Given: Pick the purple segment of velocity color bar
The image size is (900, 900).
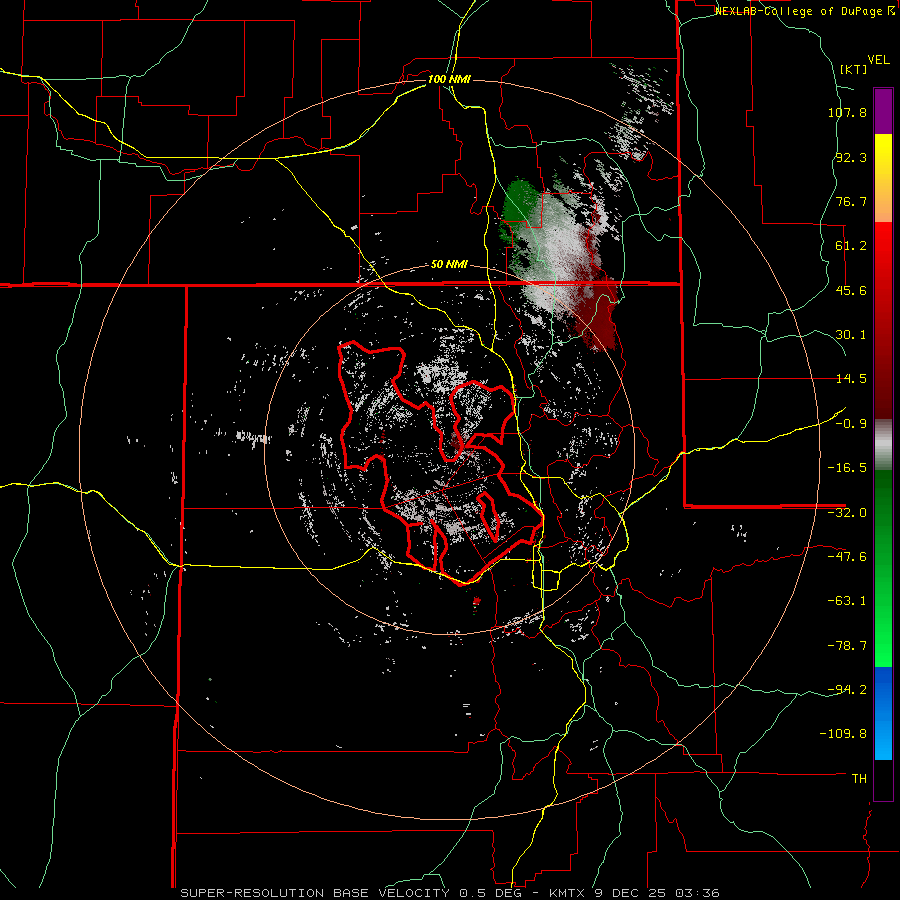Looking at the screenshot, I should pos(883,111).
